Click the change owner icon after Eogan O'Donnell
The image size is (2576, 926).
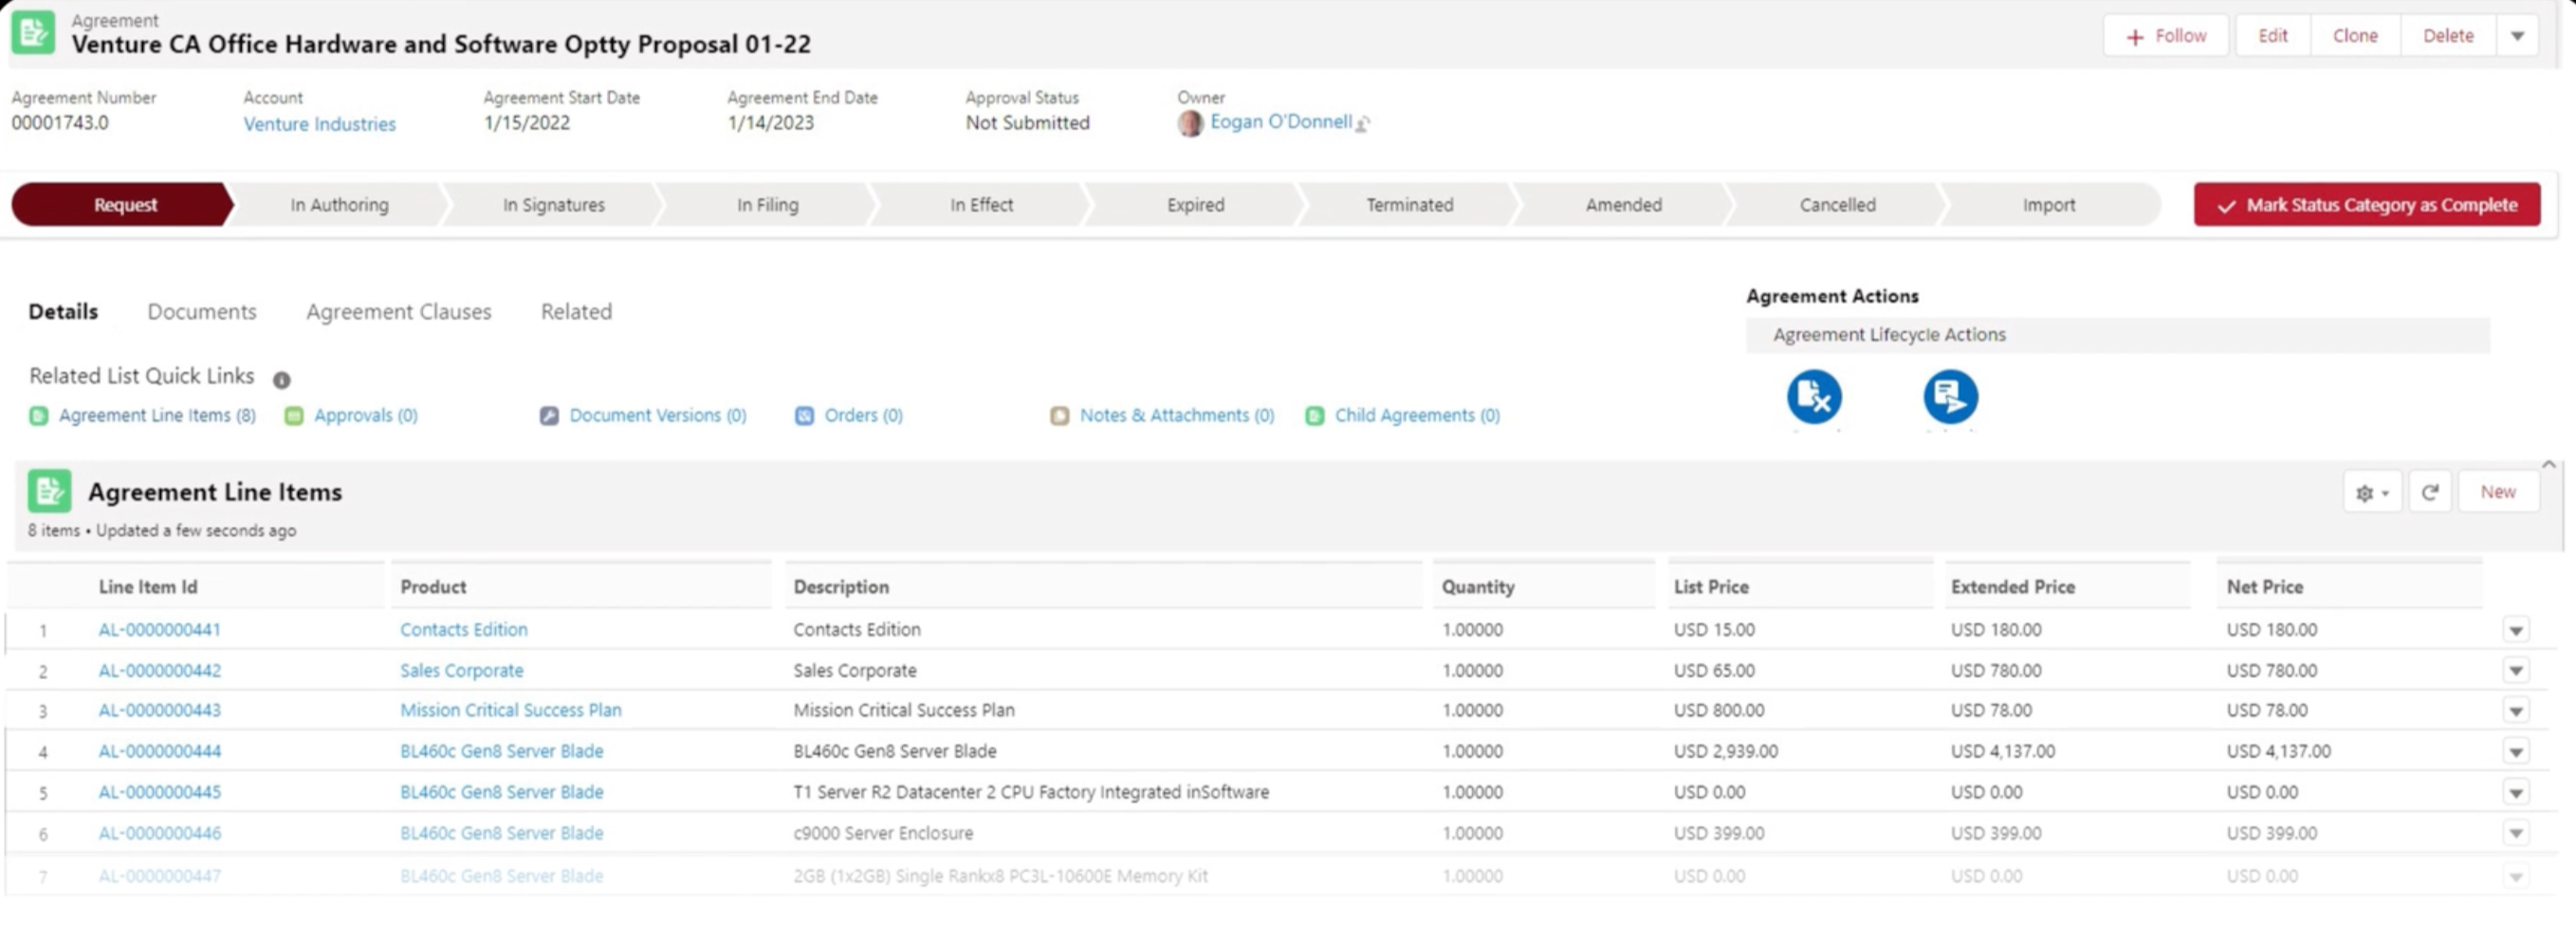pos(1362,124)
